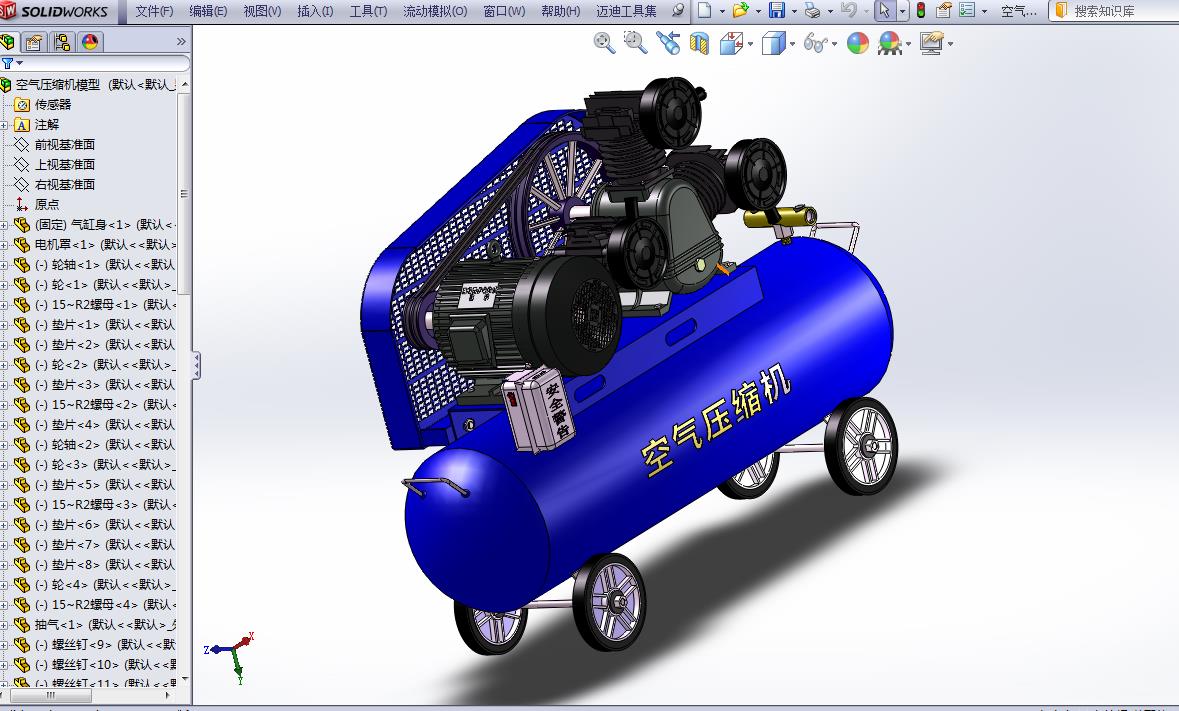Select the Zoom to Area tool
The image size is (1179, 711).
634,42
